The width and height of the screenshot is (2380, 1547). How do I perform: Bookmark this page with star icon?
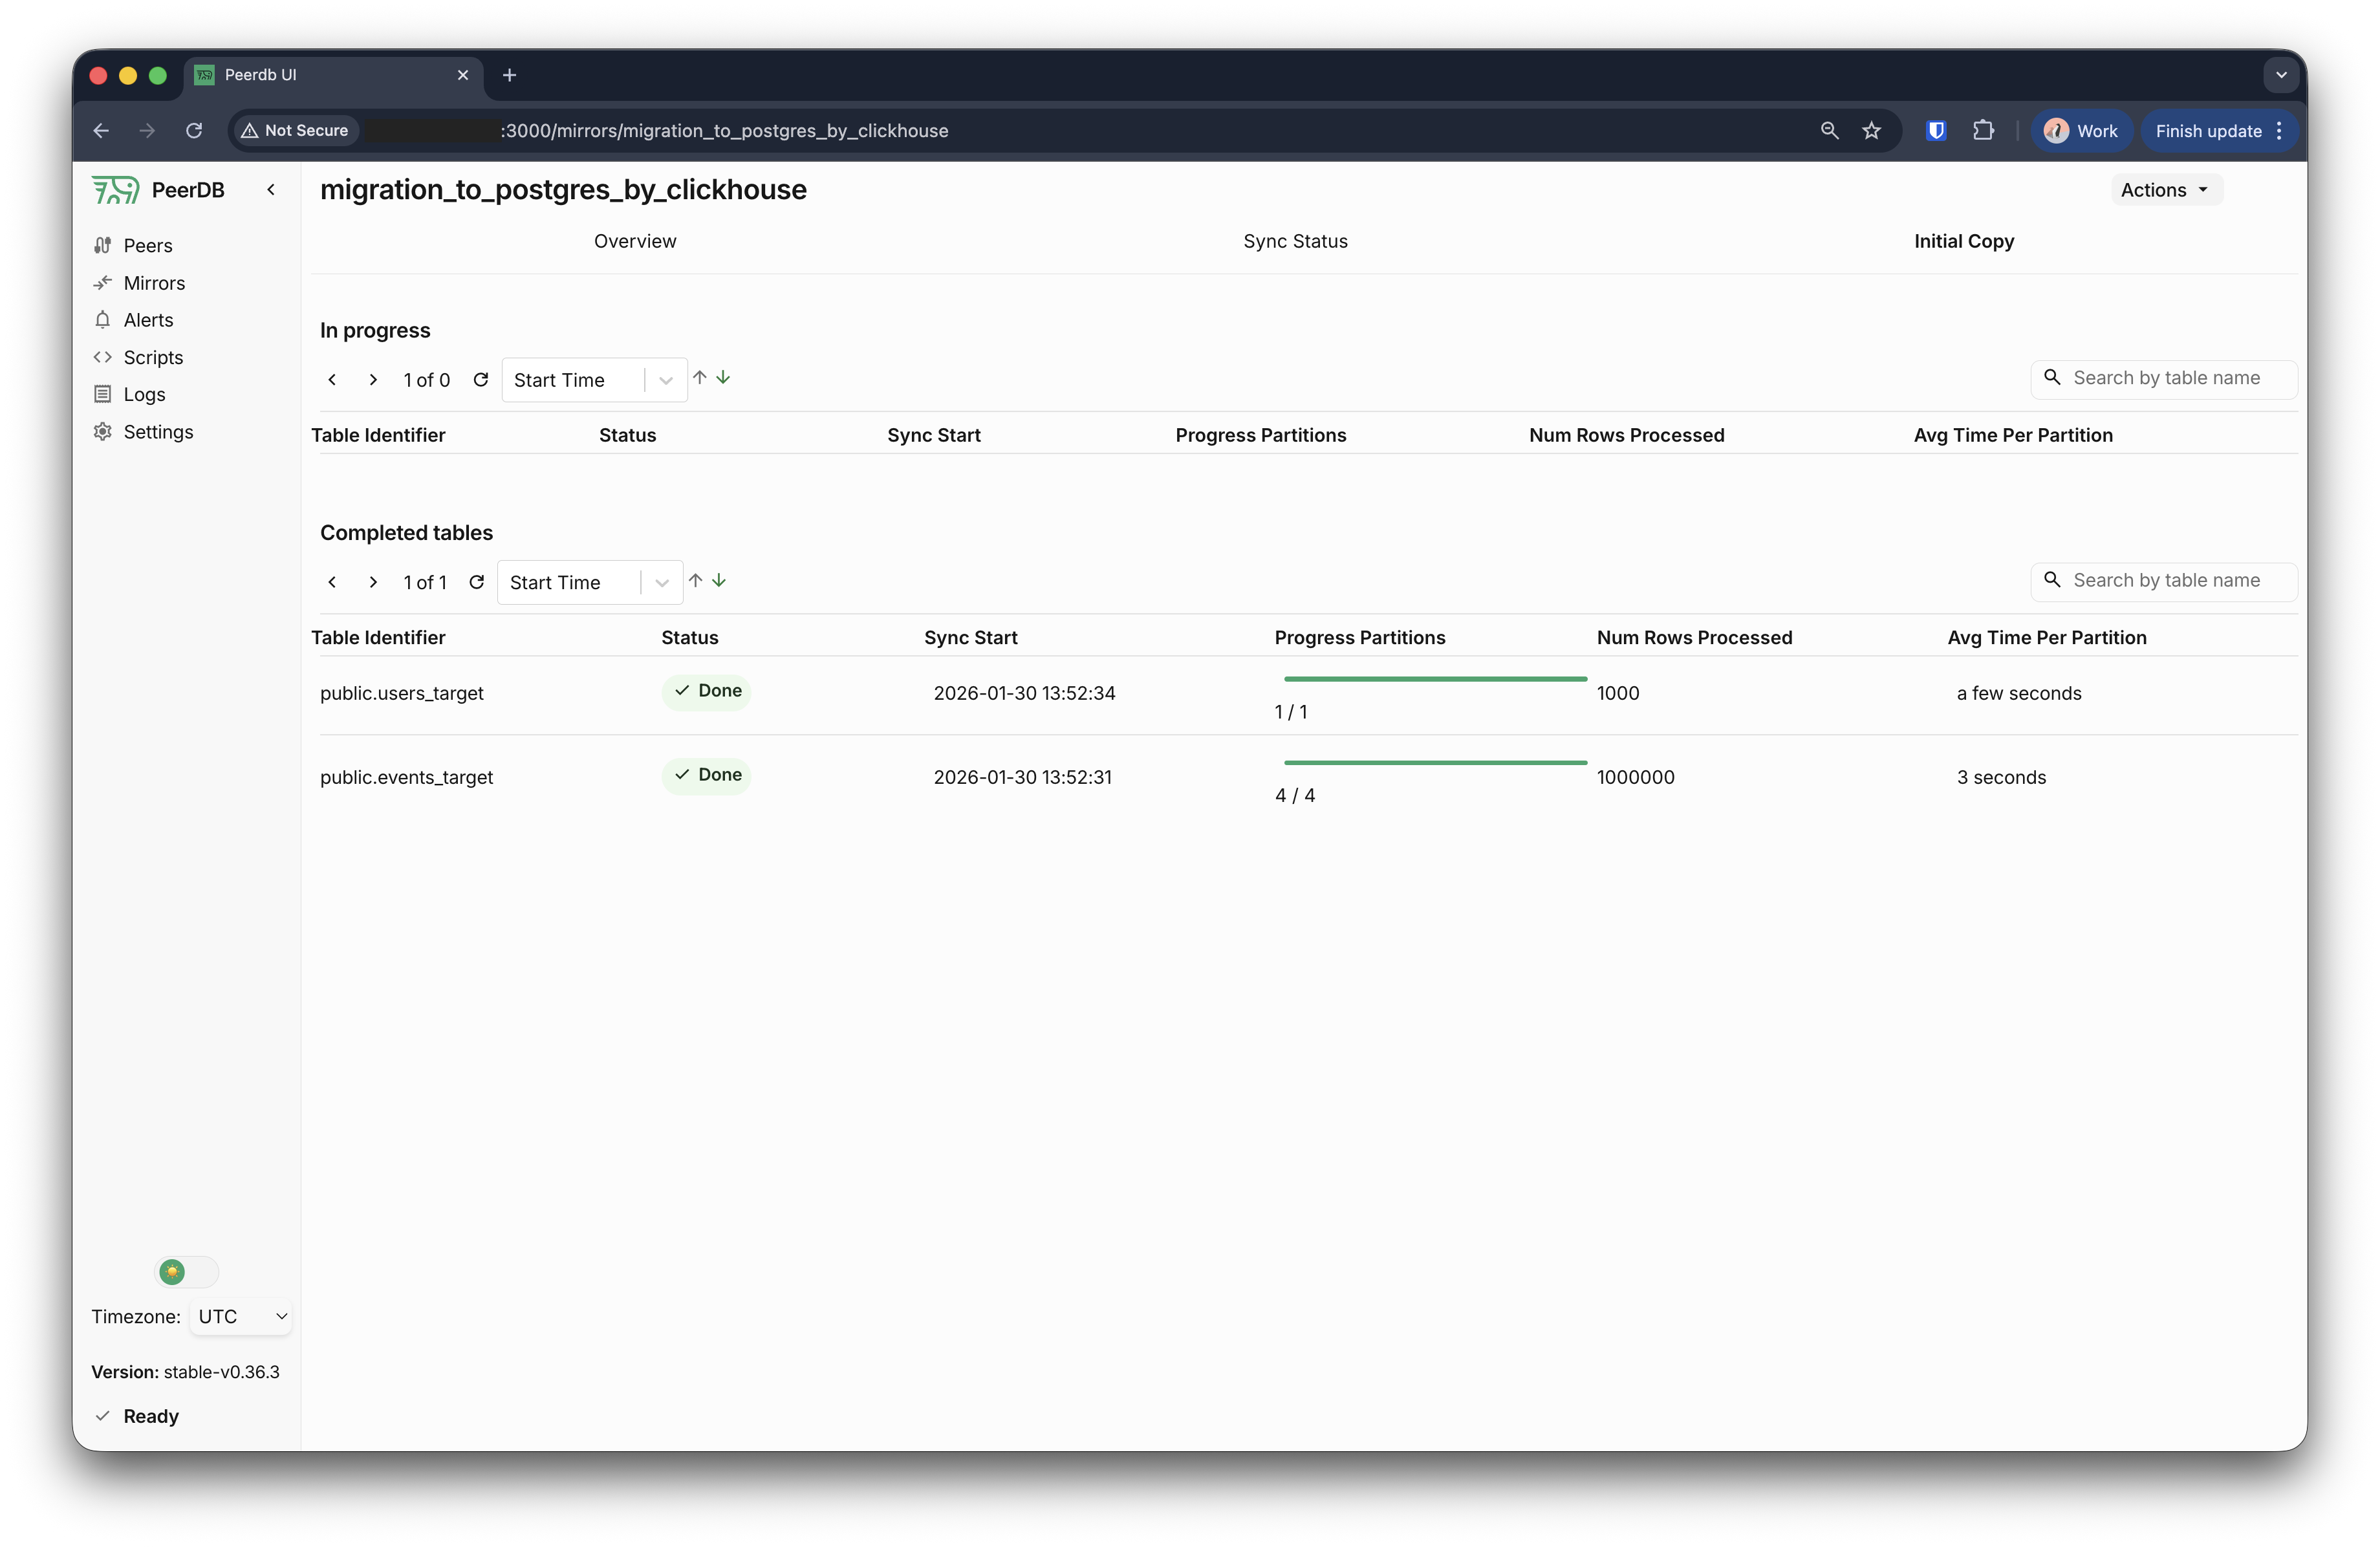[1872, 131]
